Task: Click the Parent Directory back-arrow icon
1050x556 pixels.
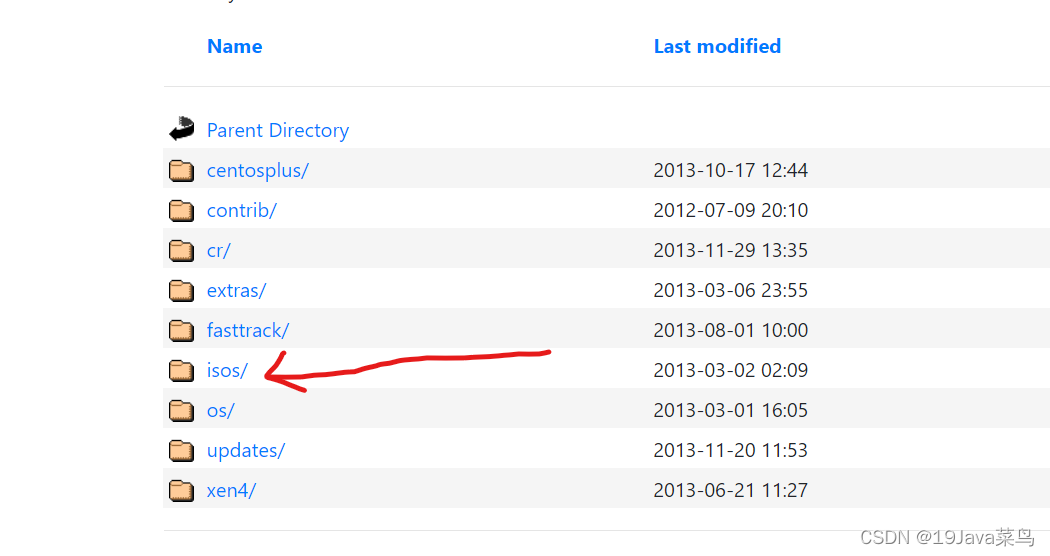Action: 181,129
